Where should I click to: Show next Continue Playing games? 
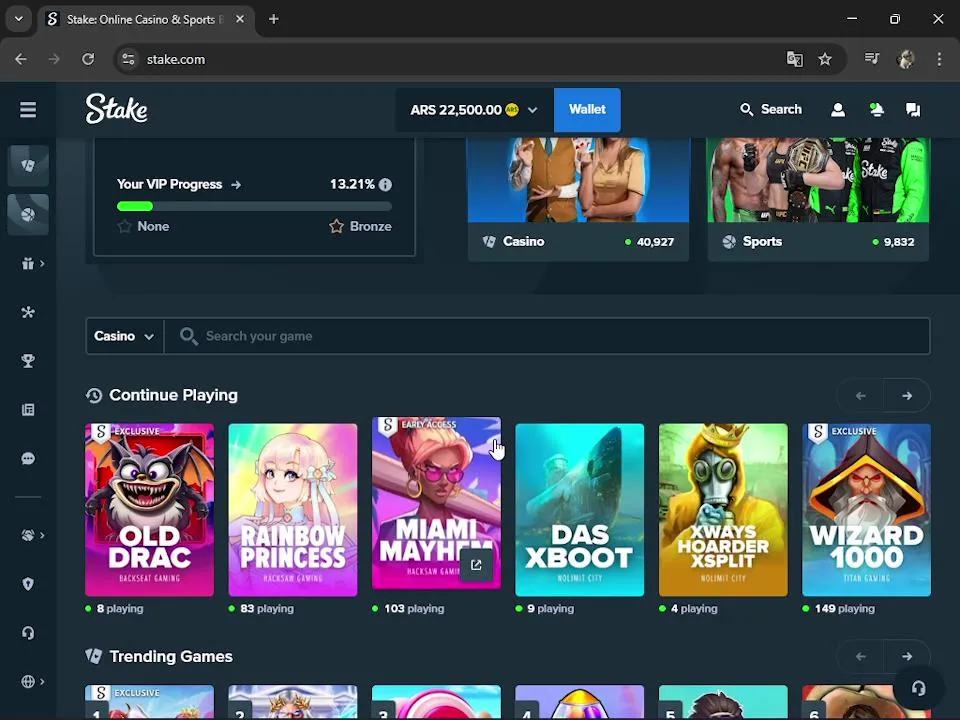click(907, 396)
